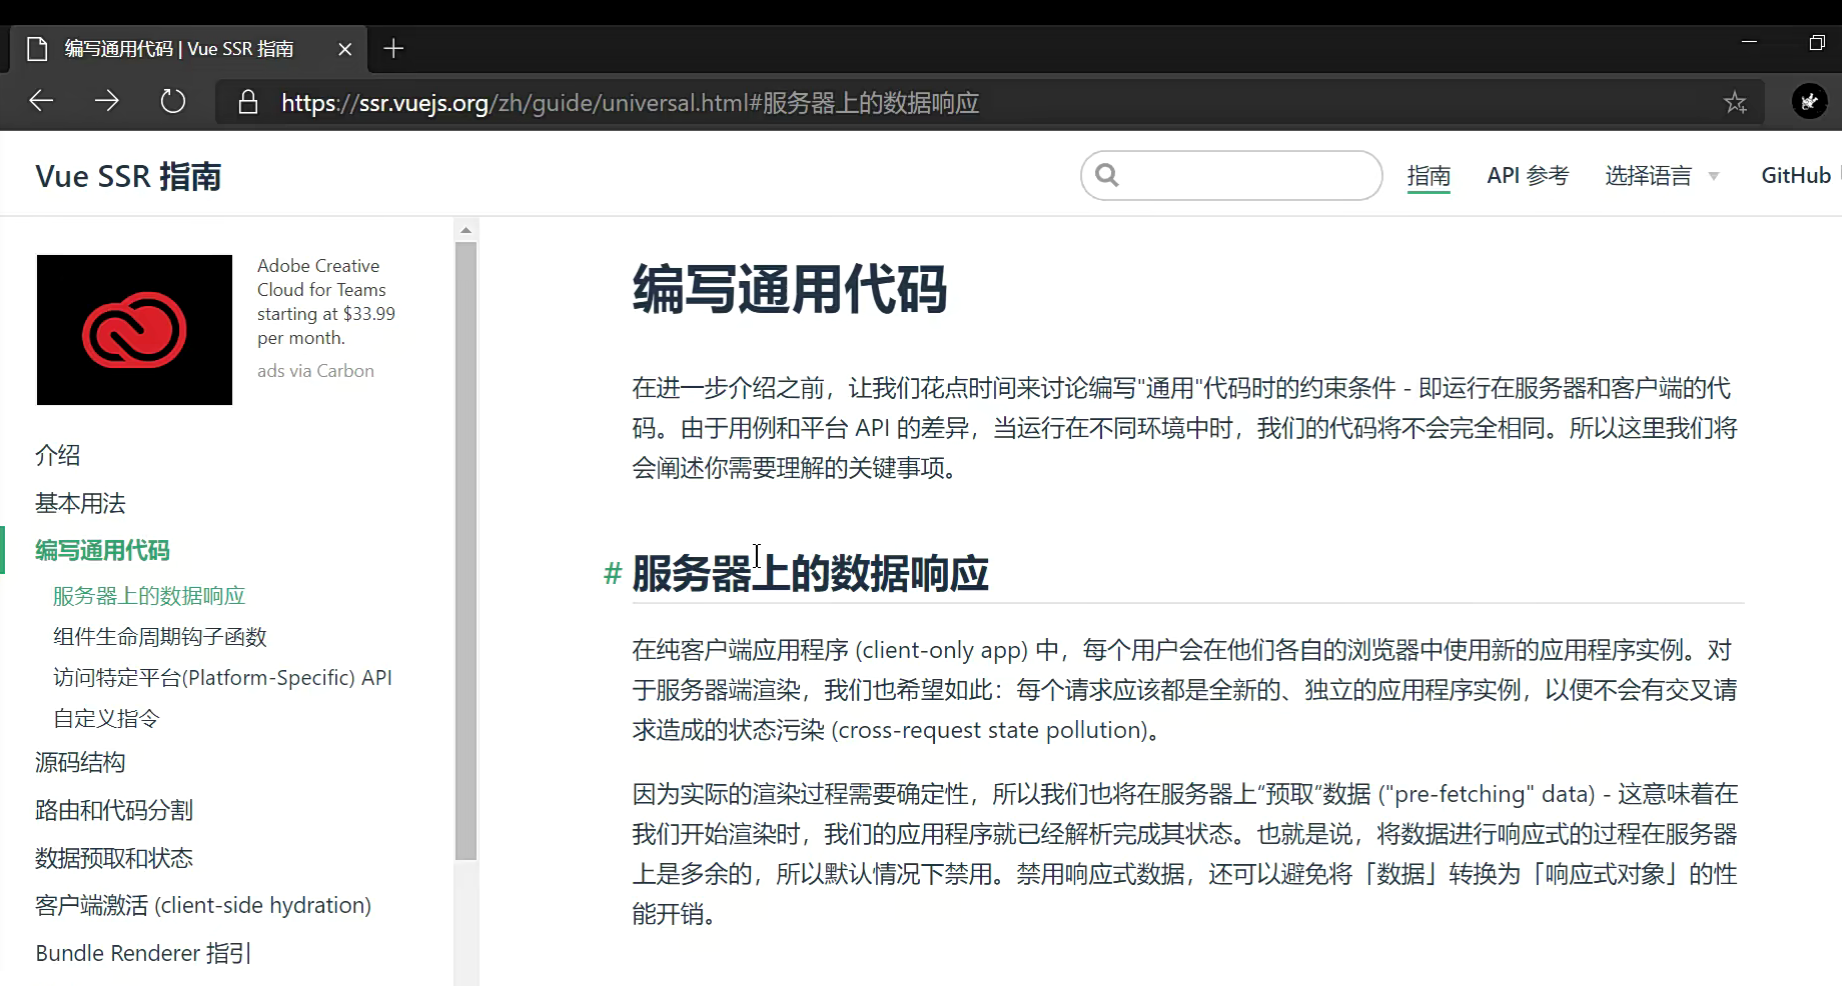Open the browser profile avatar icon
1842x986 pixels.
coord(1809,101)
